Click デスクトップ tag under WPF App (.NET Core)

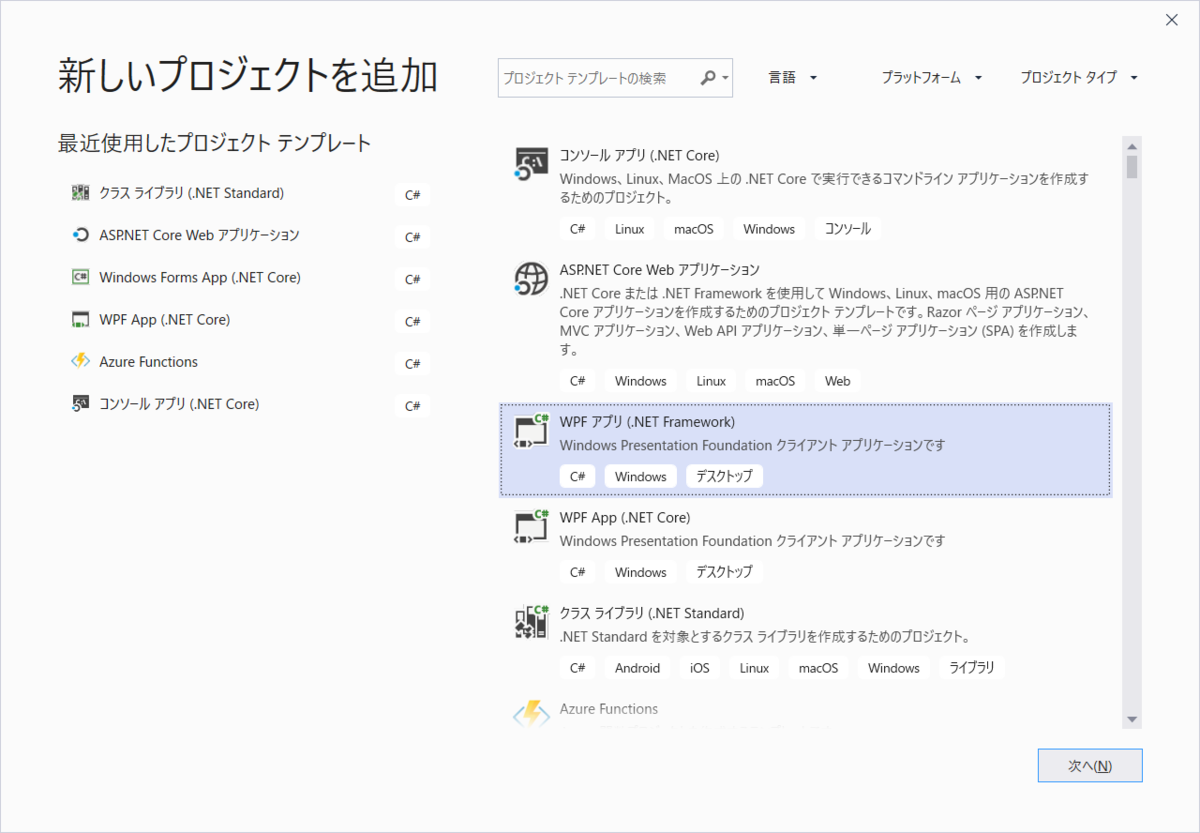coord(724,573)
